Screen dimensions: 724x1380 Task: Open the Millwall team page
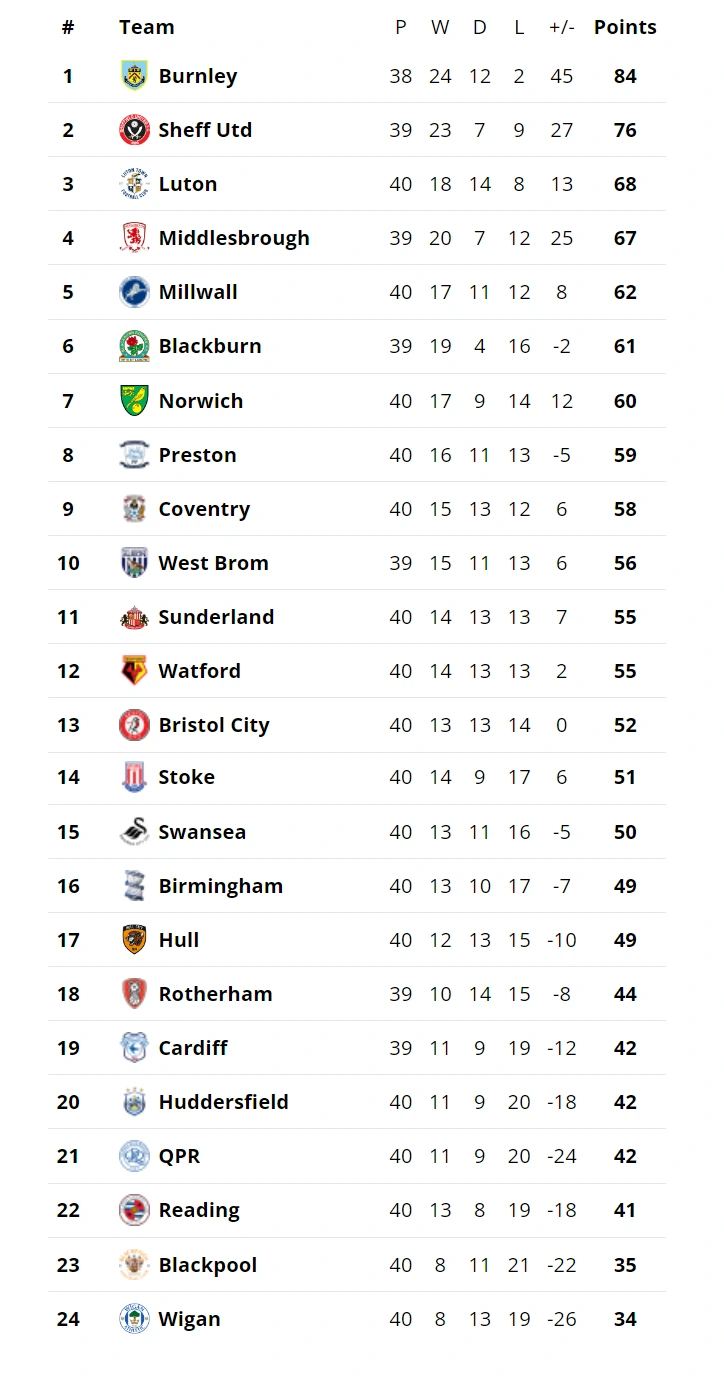[x=198, y=292]
